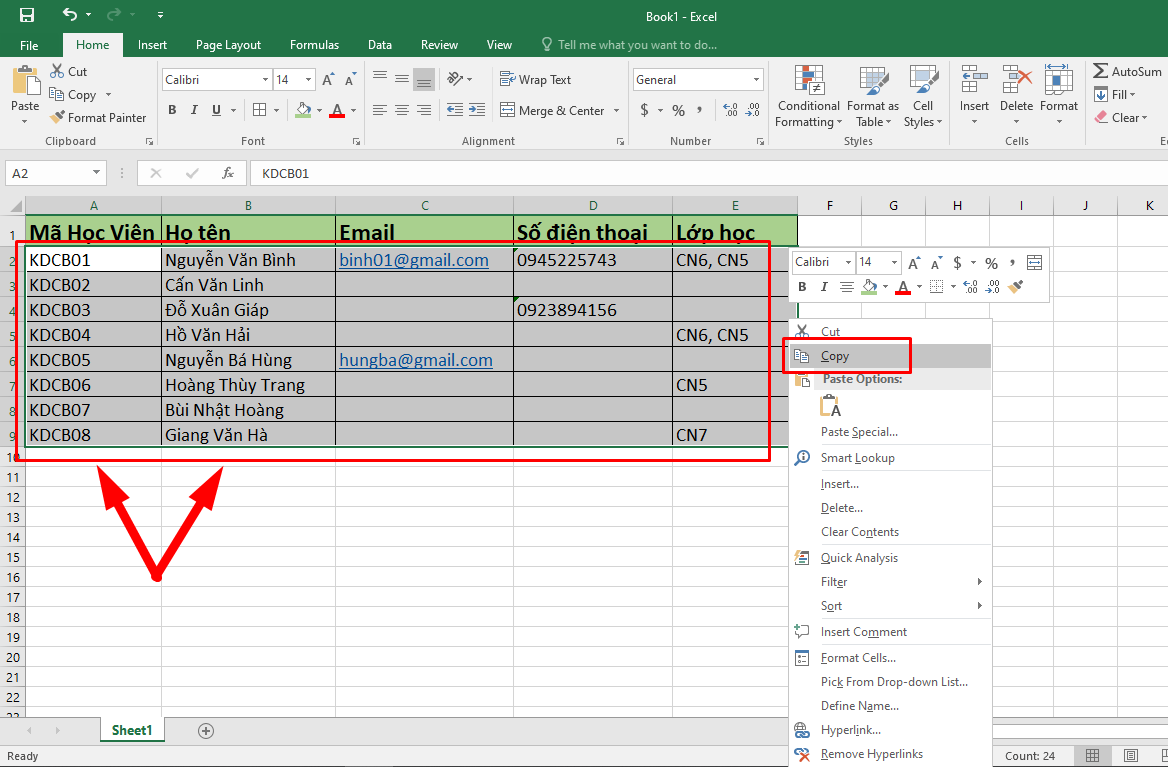Save the workbook with the floppy disk icon
The image size is (1168, 767).
click(27, 15)
